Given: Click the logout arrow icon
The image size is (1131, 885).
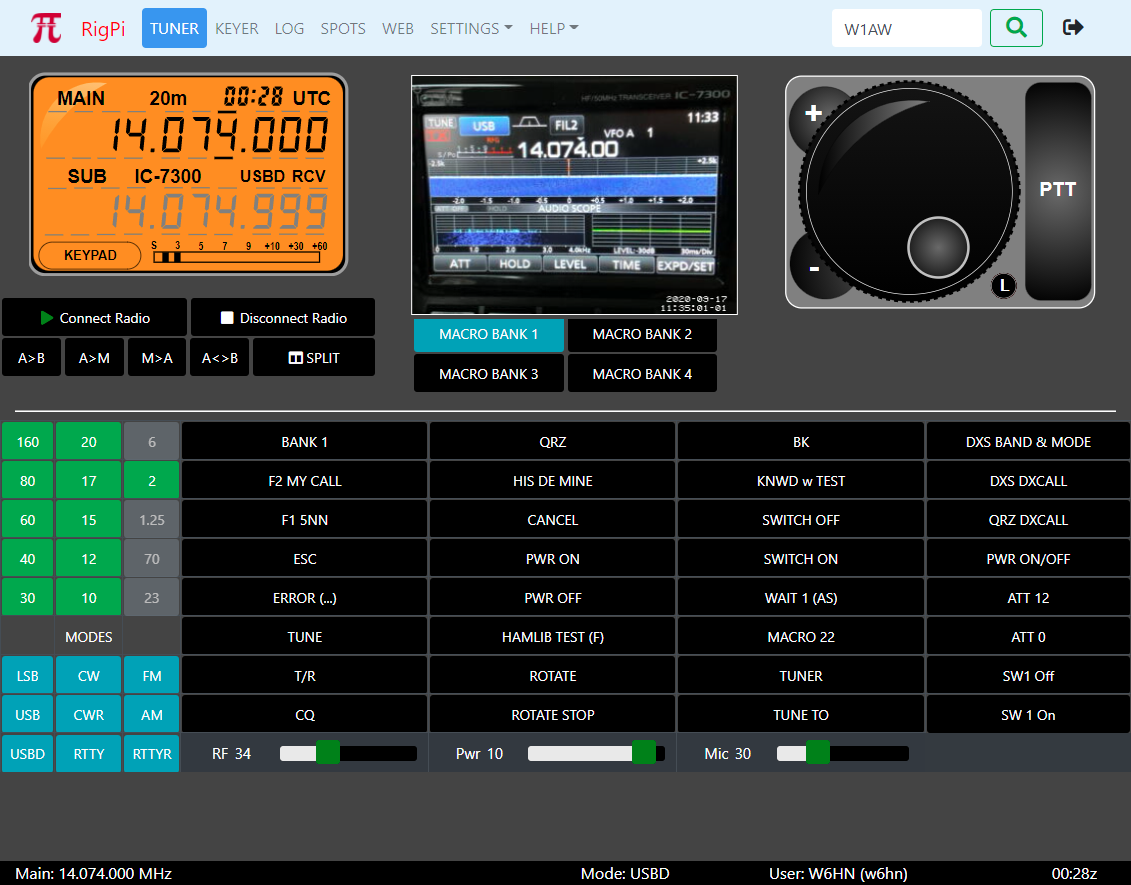Looking at the screenshot, I should (x=1073, y=28).
